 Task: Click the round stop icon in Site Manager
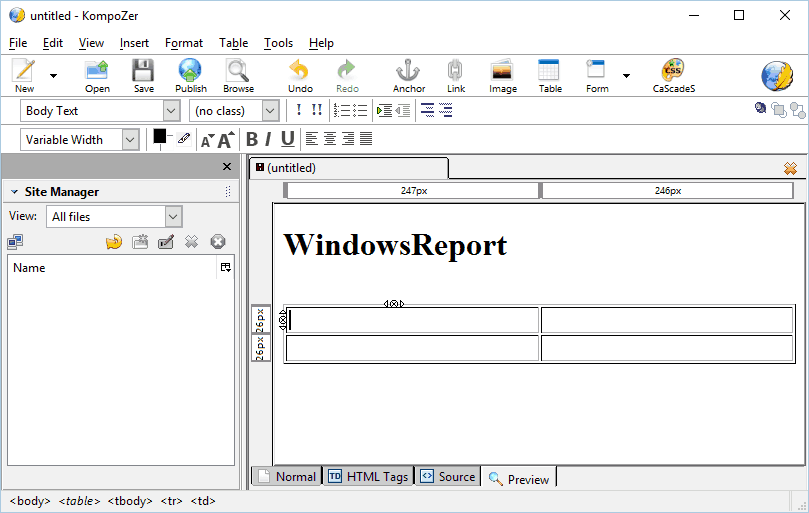(x=218, y=242)
